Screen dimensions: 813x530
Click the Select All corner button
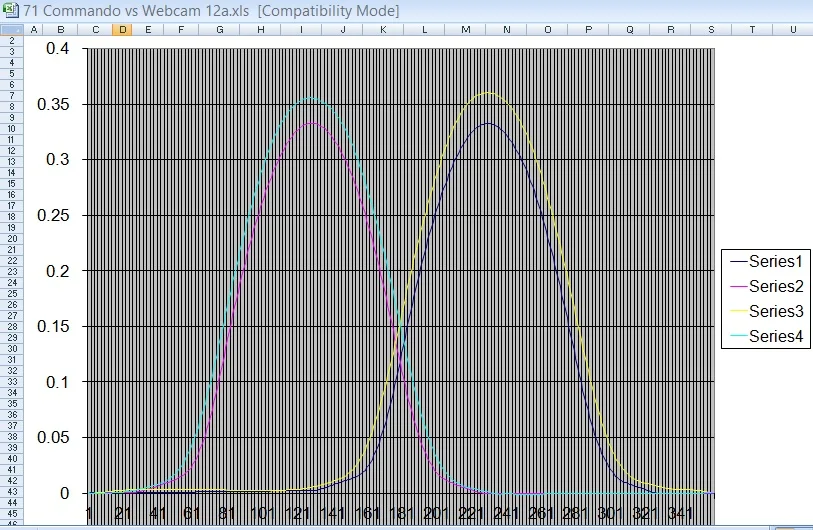click(11, 29)
